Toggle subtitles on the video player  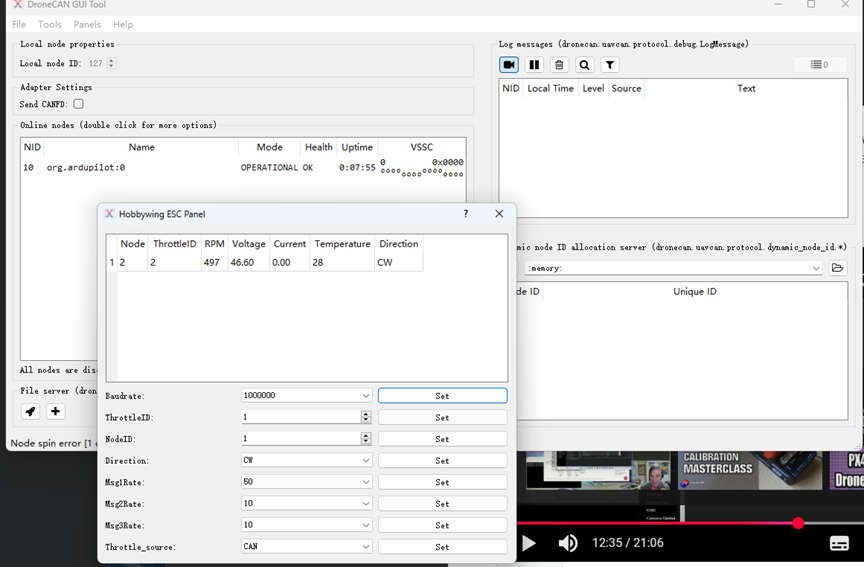click(839, 543)
